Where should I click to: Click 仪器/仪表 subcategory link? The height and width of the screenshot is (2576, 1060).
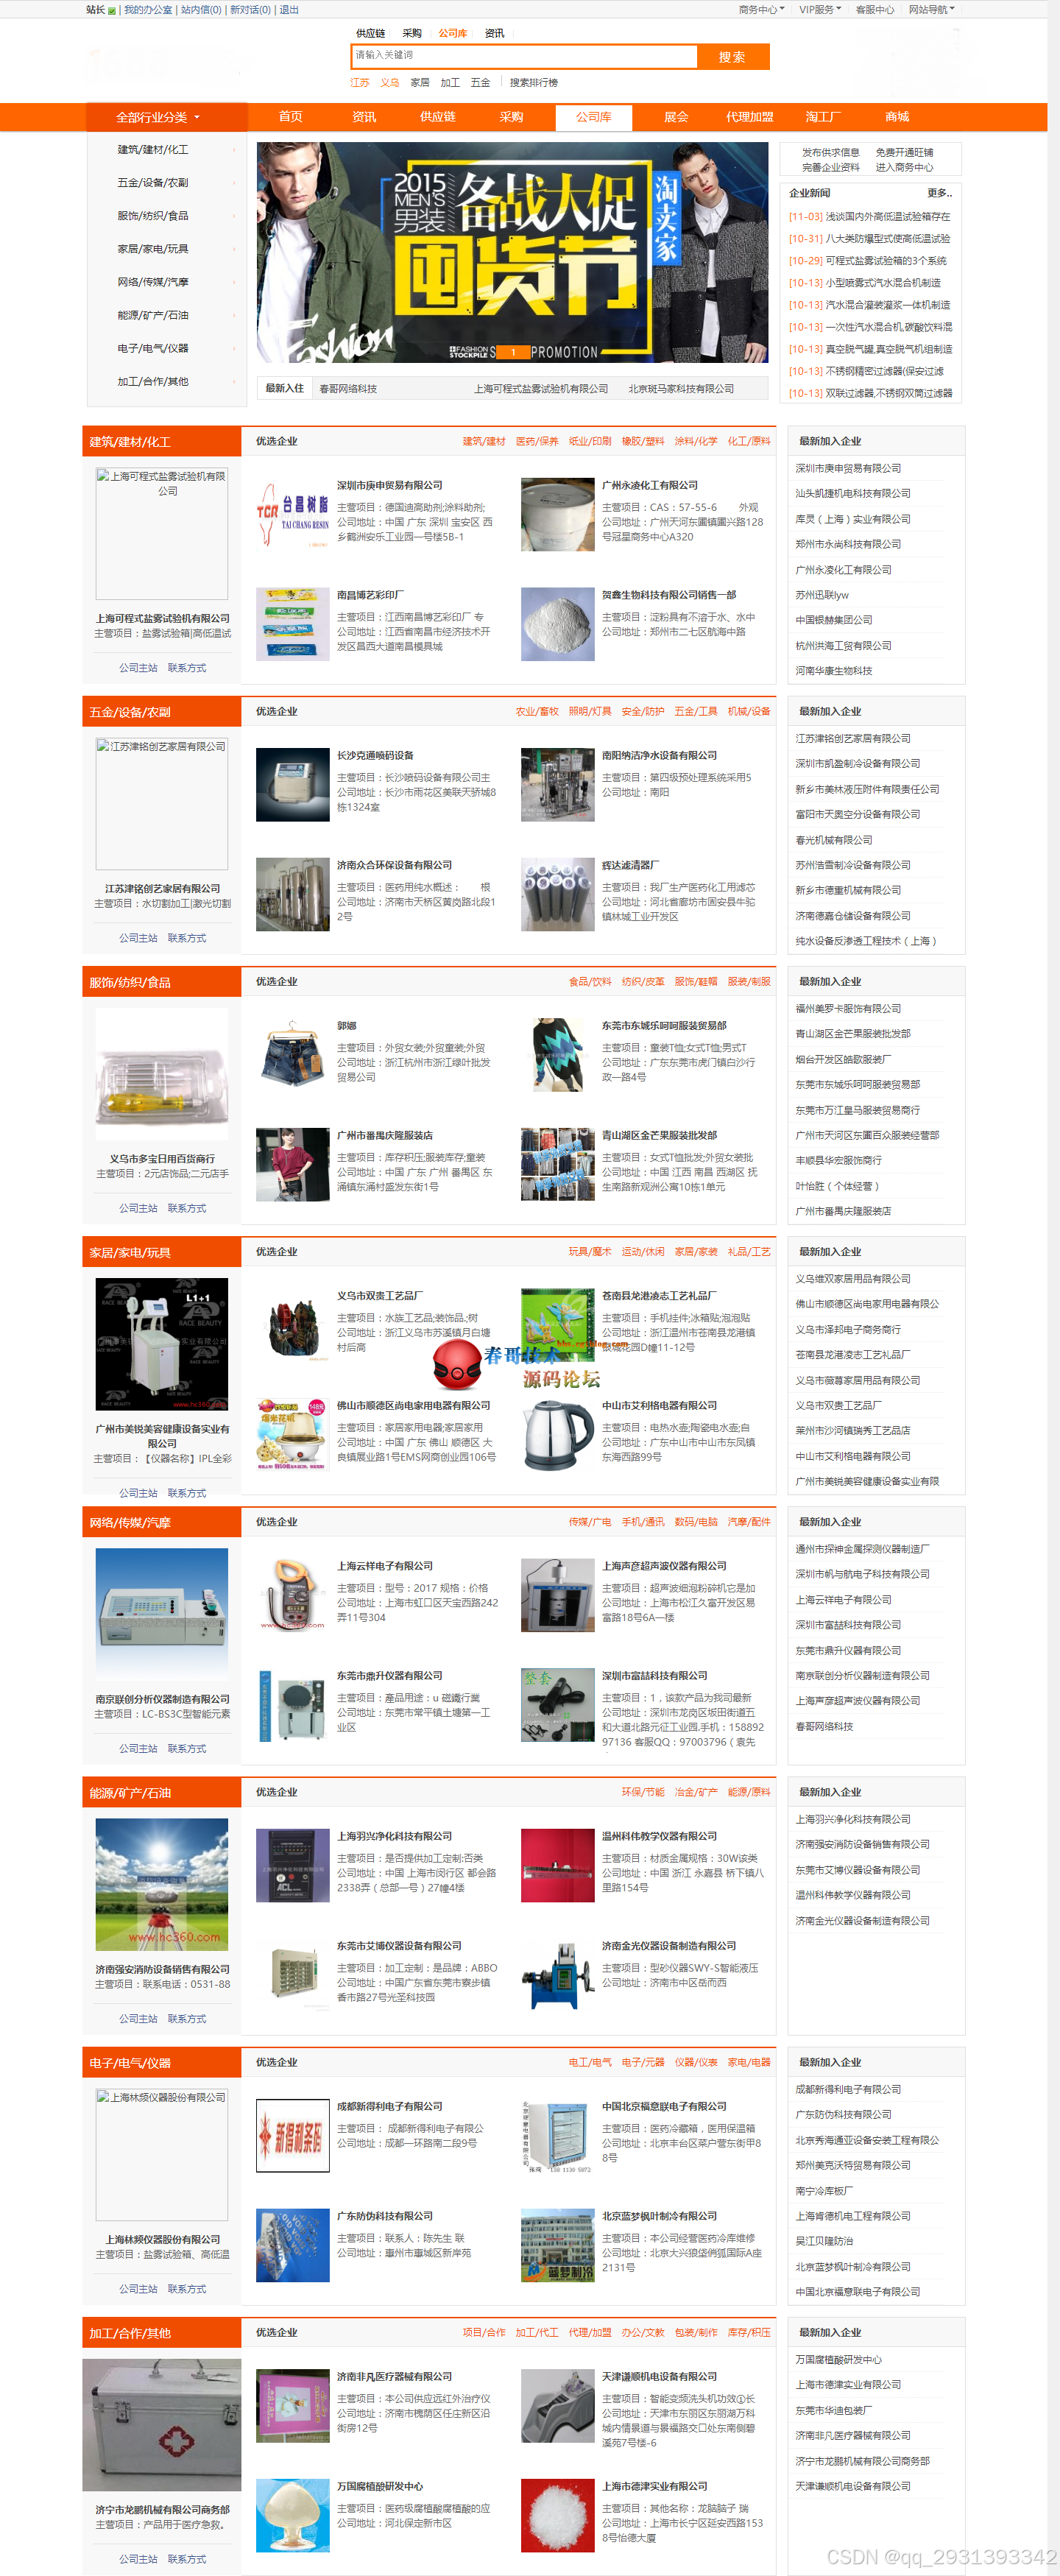[696, 2062]
